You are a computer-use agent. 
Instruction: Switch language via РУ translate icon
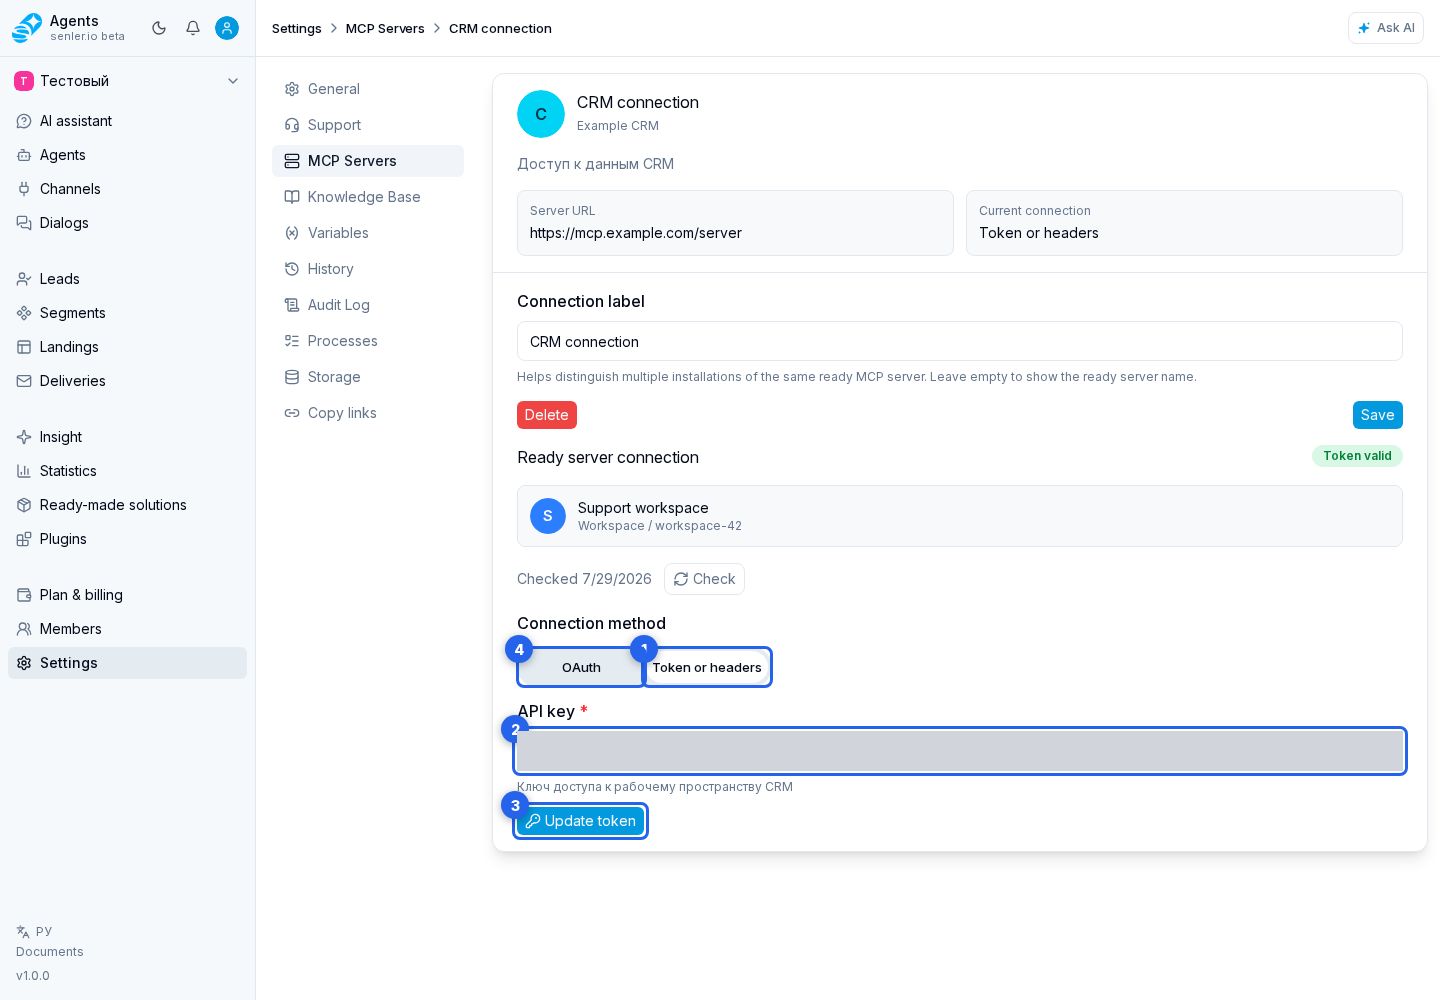pos(34,931)
